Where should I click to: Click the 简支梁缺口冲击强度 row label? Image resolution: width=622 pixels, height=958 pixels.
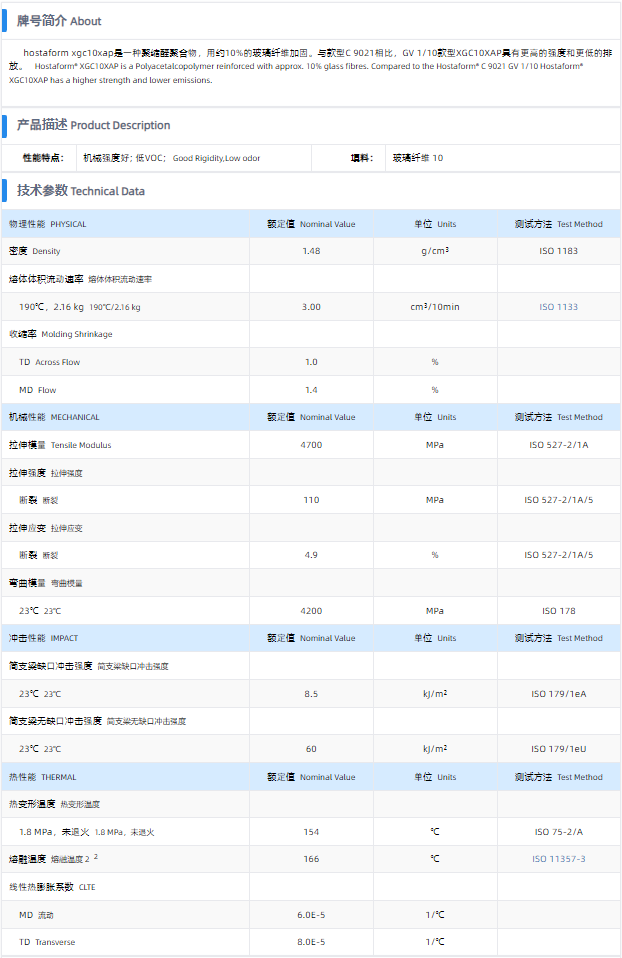(x=89, y=666)
